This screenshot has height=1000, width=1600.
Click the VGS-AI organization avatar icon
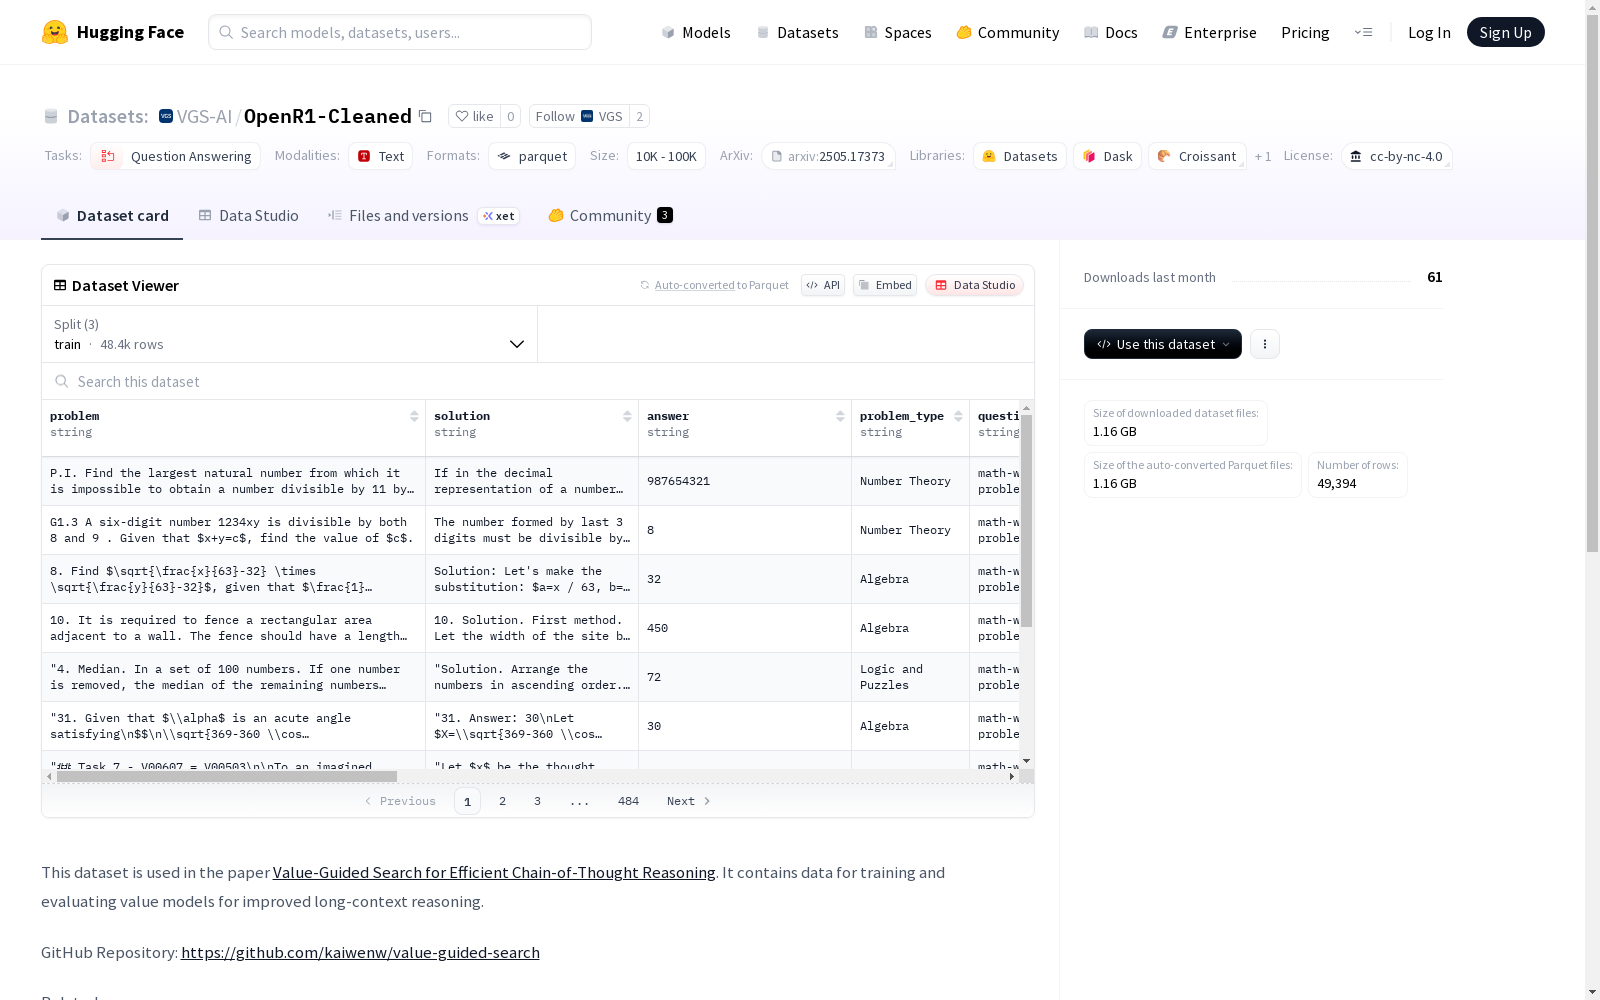click(166, 116)
